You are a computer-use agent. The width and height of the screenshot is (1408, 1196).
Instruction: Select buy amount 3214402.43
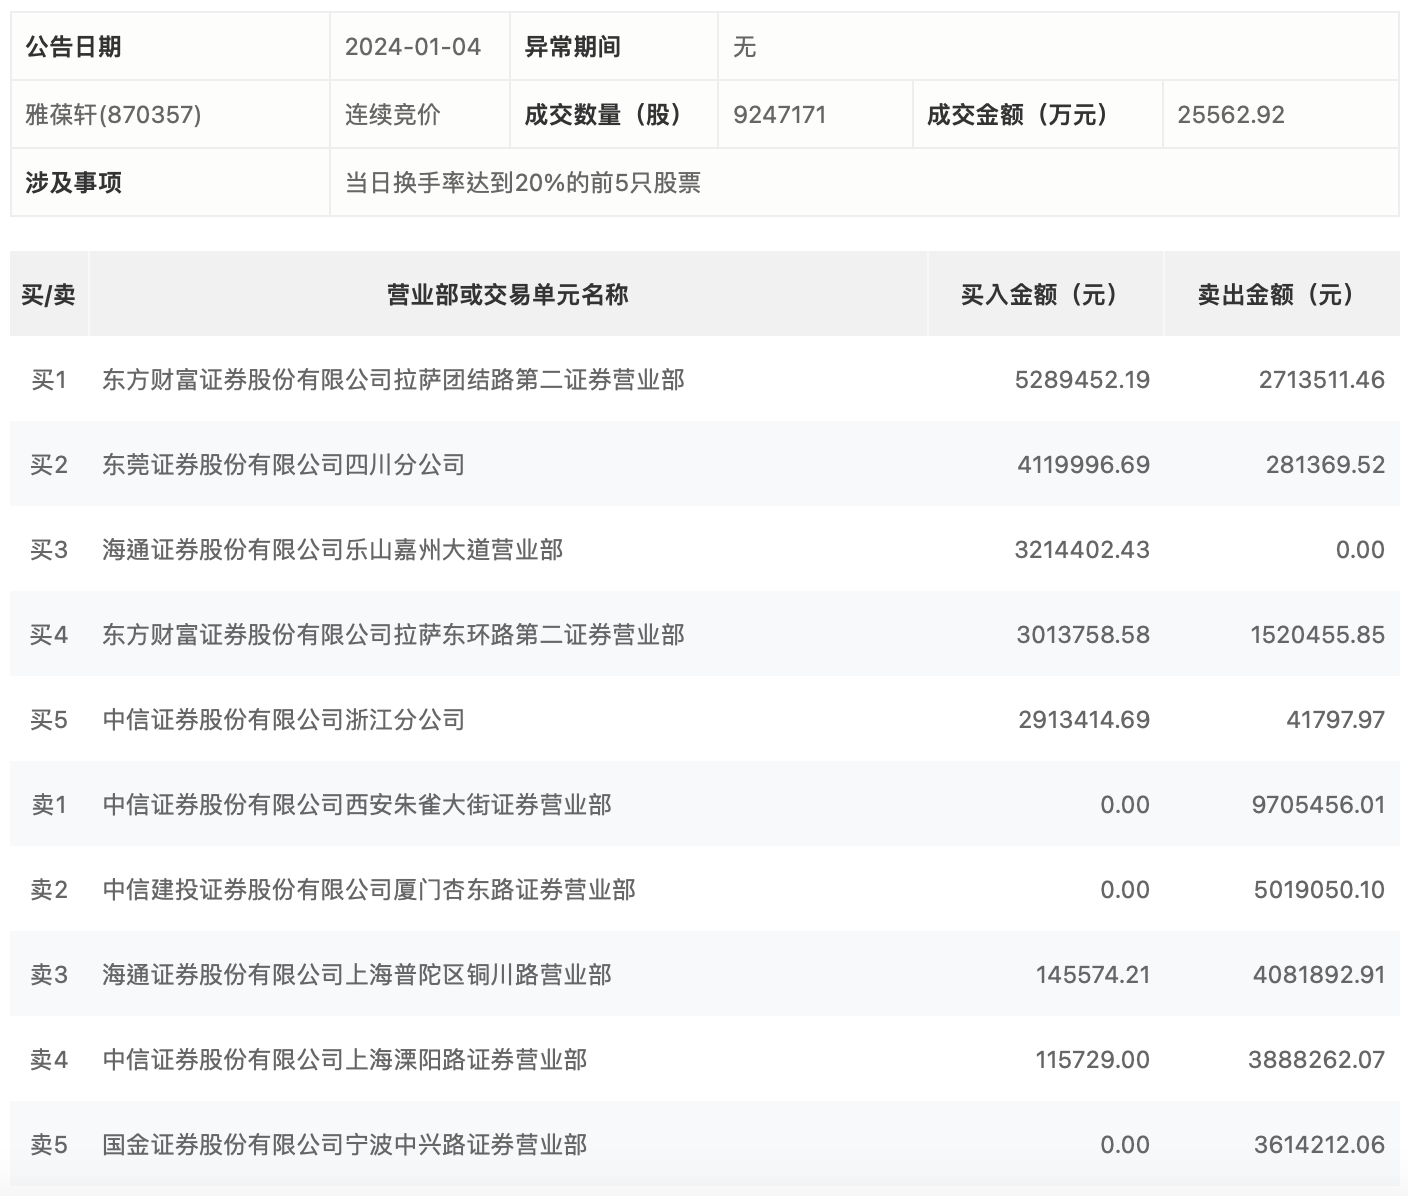click(1082, 550)
